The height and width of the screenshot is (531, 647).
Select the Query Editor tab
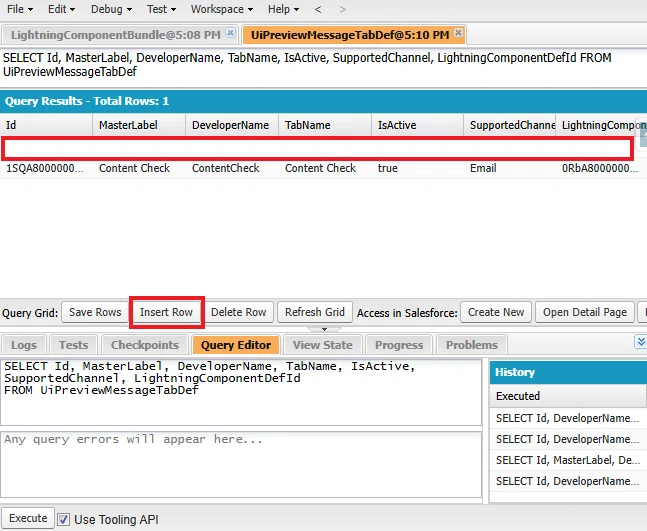click(236, 345)
